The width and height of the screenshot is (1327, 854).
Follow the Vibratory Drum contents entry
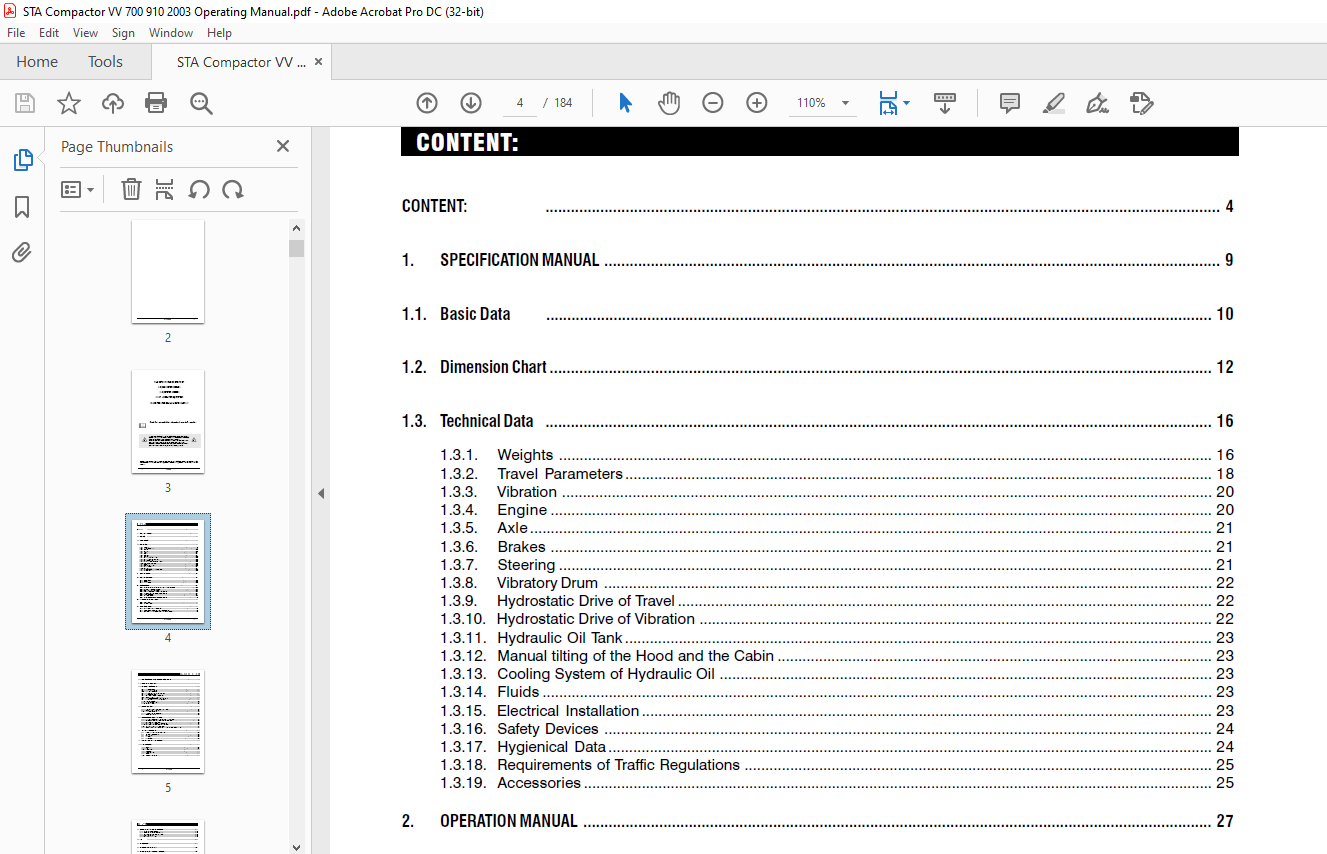[837, 583]
